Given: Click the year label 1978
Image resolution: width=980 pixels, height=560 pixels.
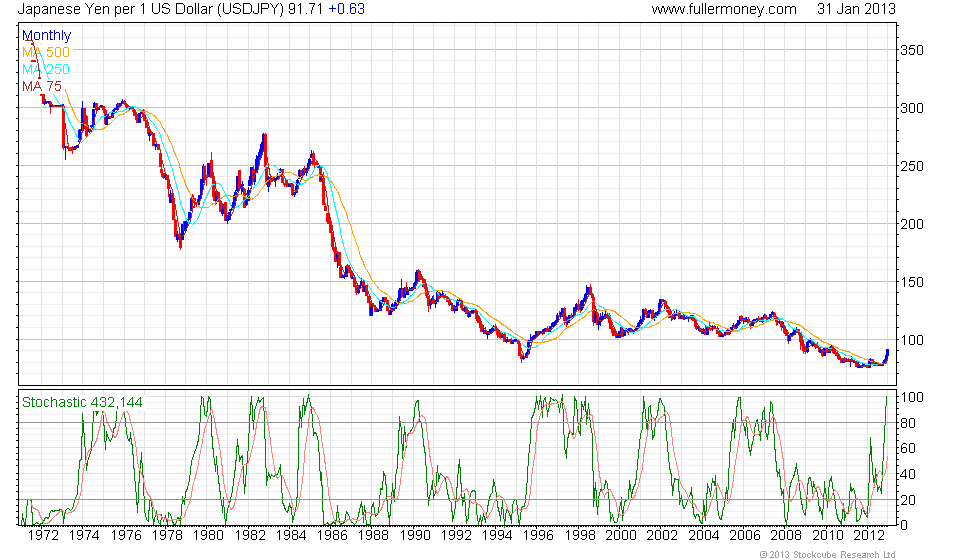Looking at the screenshot, I should pos(167,536).
